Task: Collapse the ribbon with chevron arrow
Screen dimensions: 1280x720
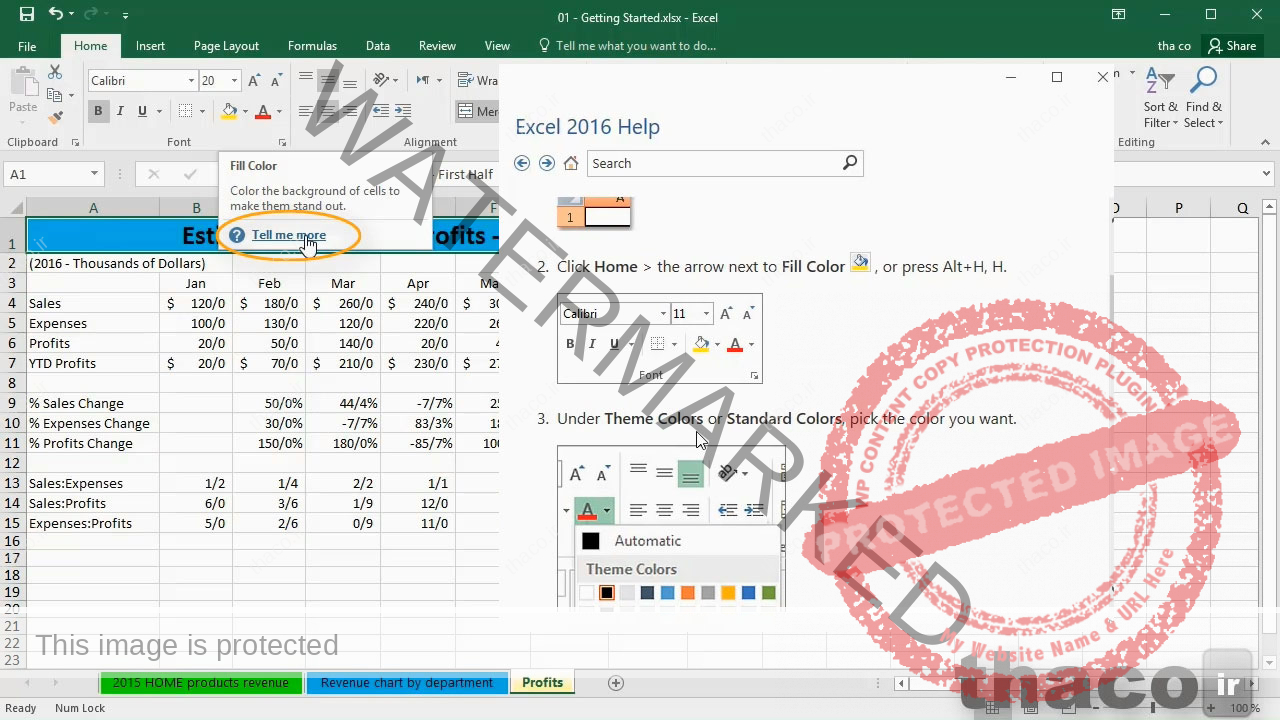Action: pyautogui.click(x=1265, y=143)
